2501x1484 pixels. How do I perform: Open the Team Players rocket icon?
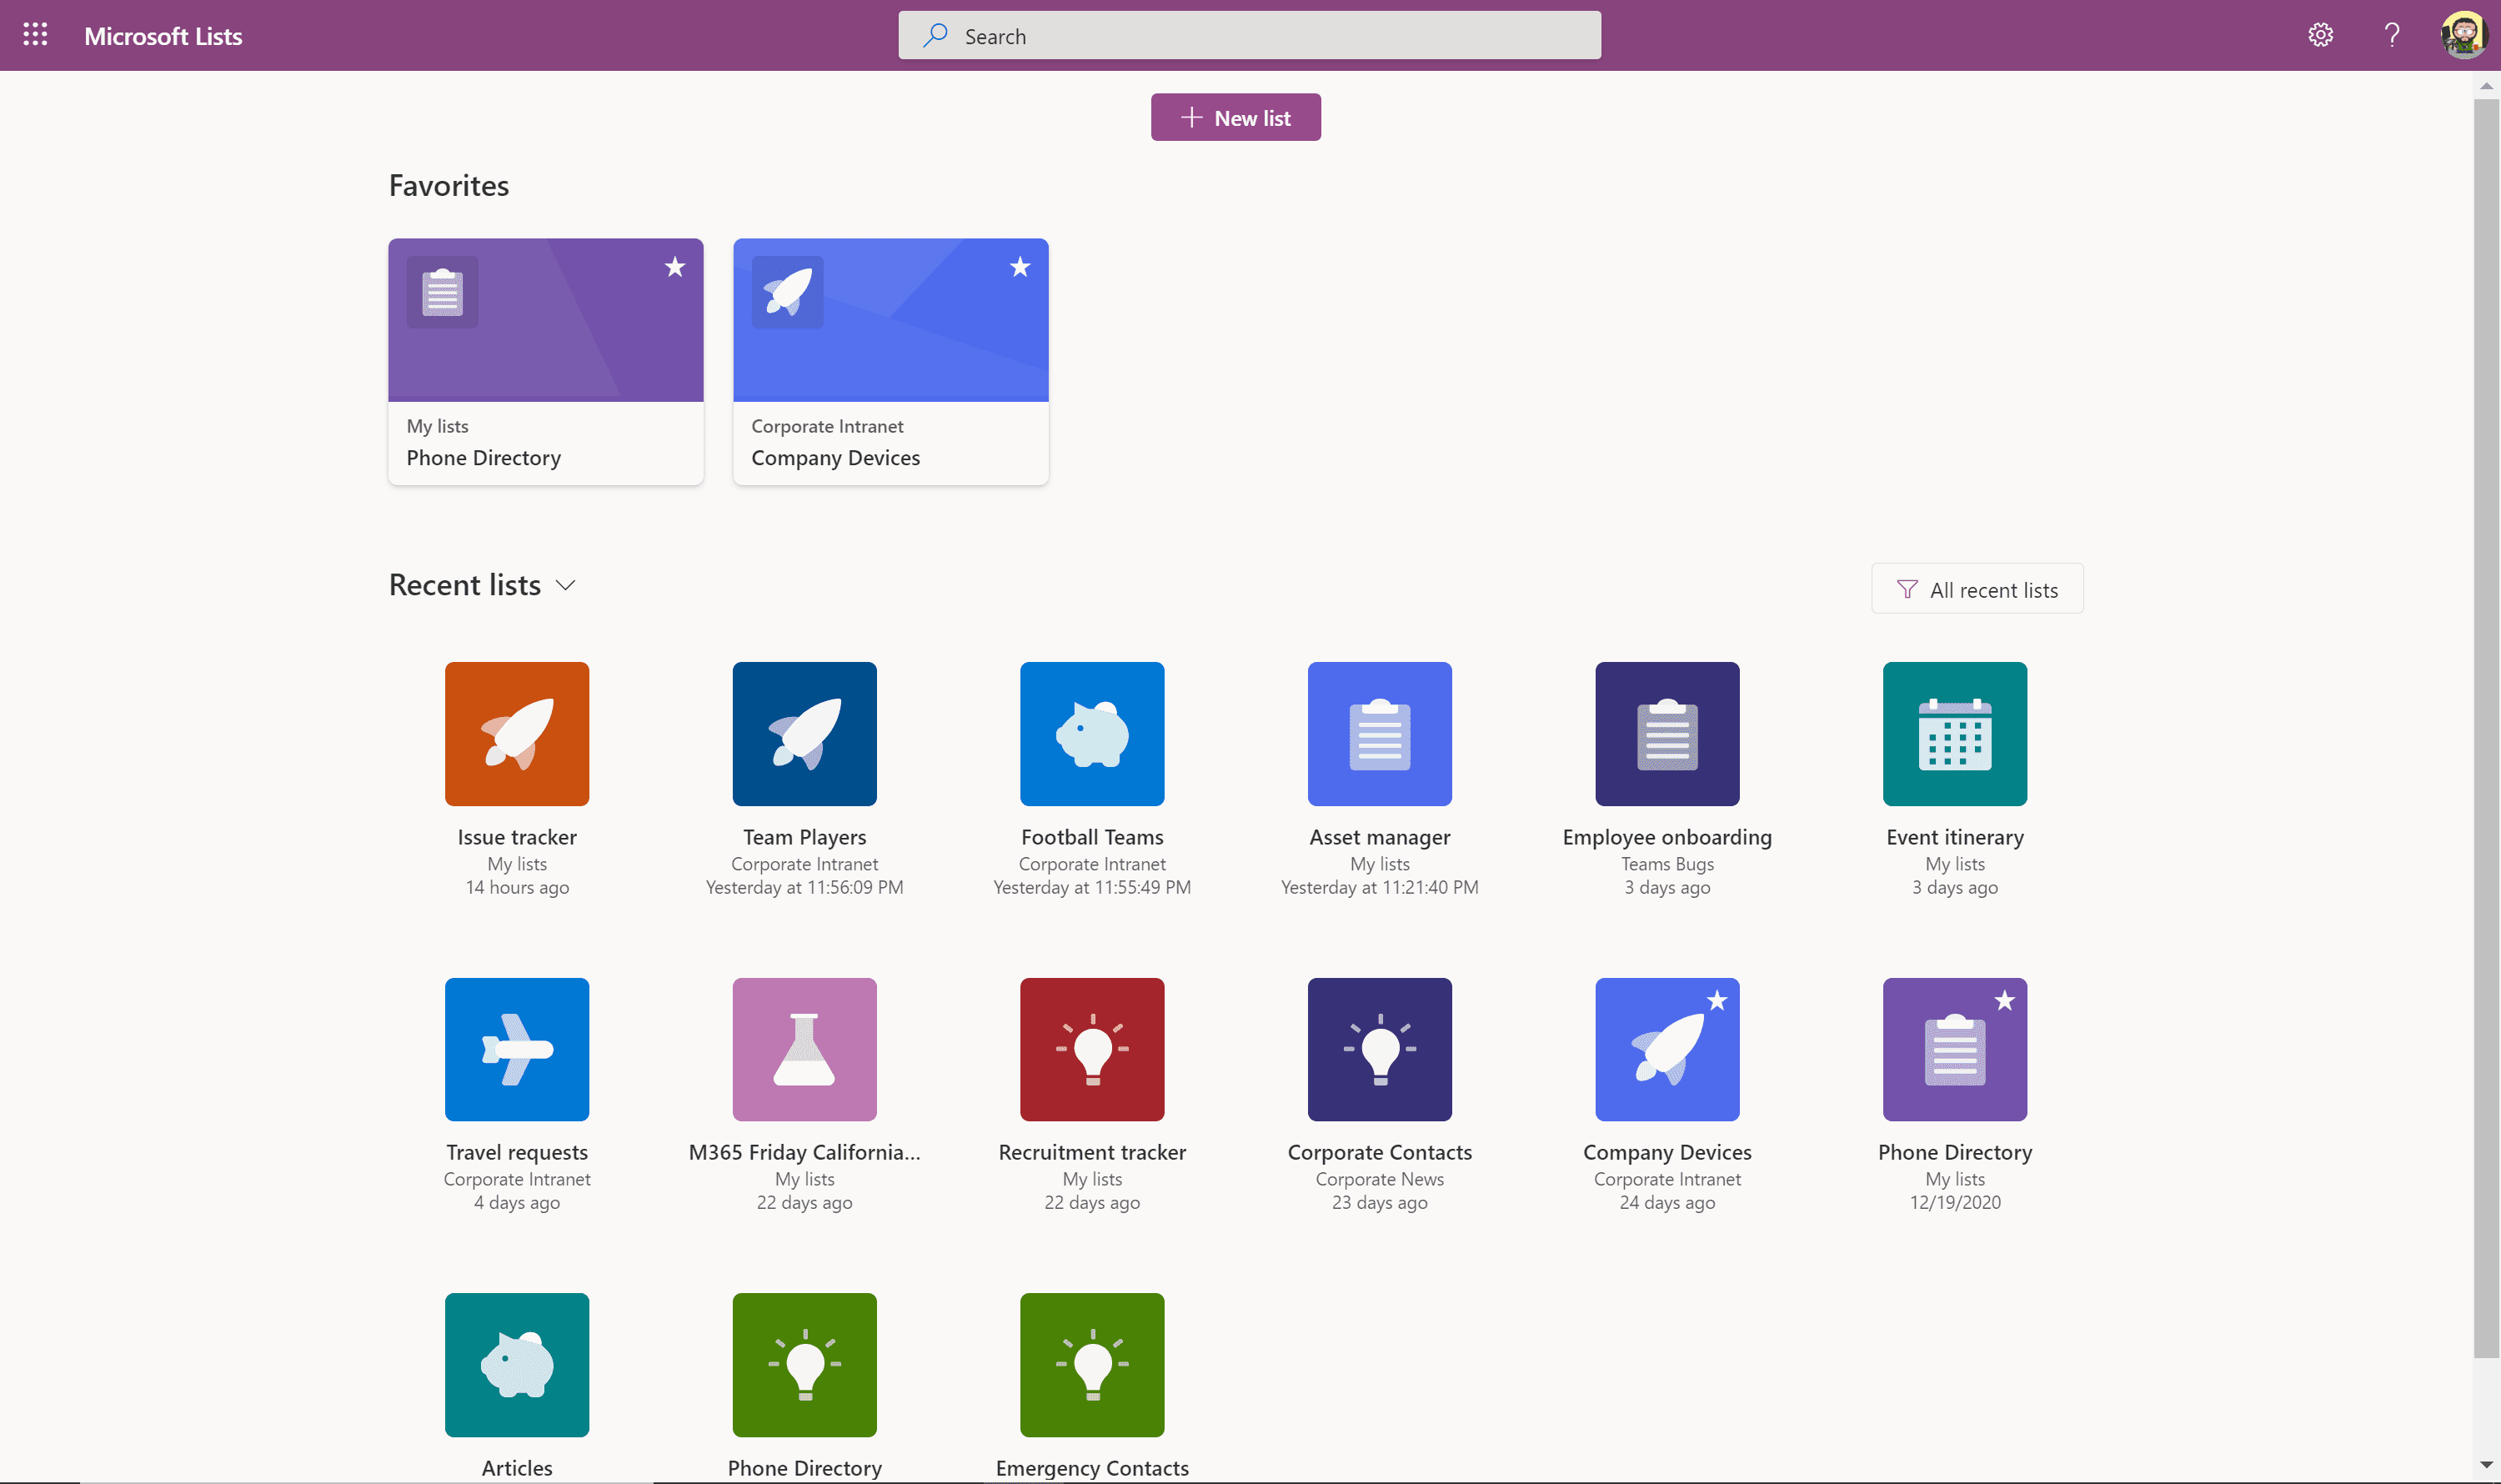coord(805,734)
